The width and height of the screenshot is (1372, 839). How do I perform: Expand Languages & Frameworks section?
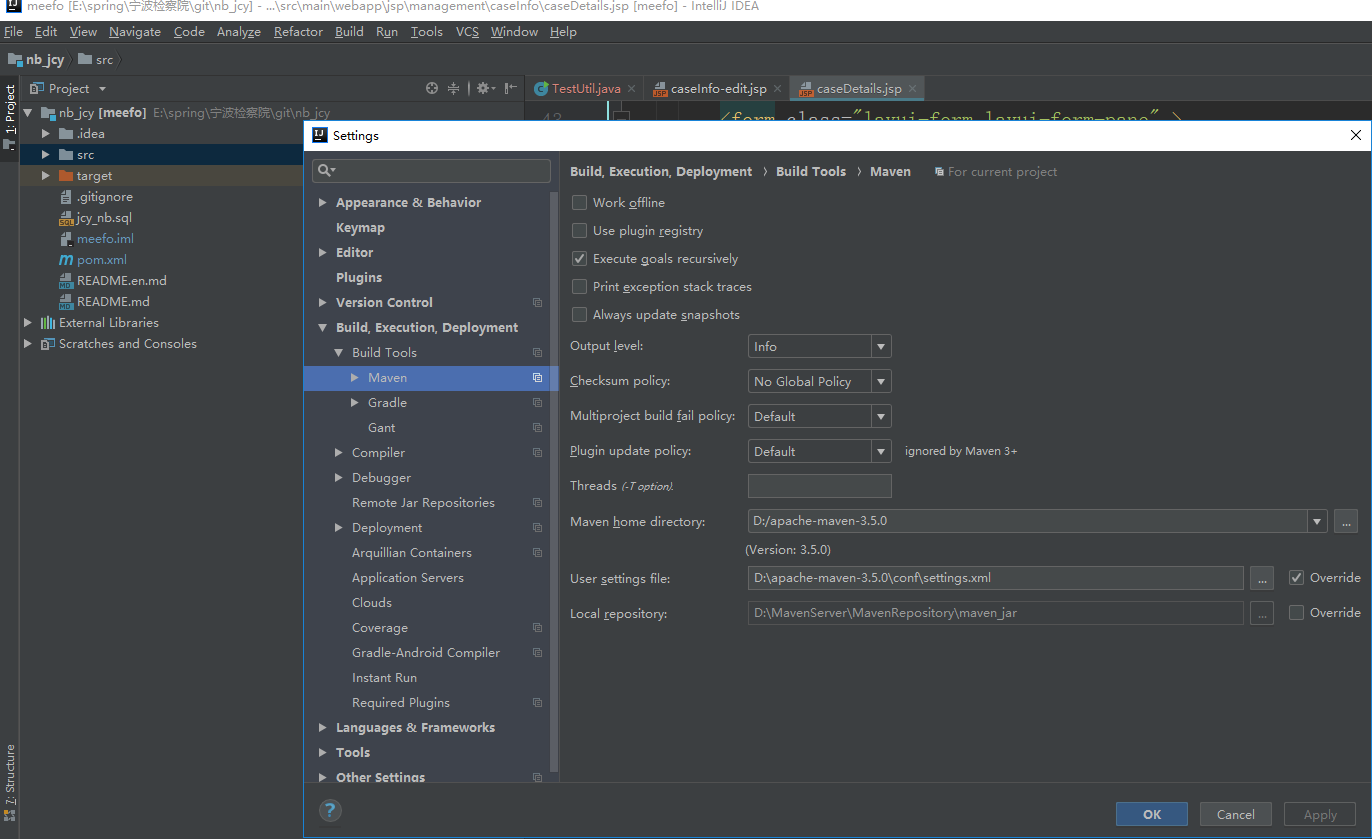(x=323, y=728)
